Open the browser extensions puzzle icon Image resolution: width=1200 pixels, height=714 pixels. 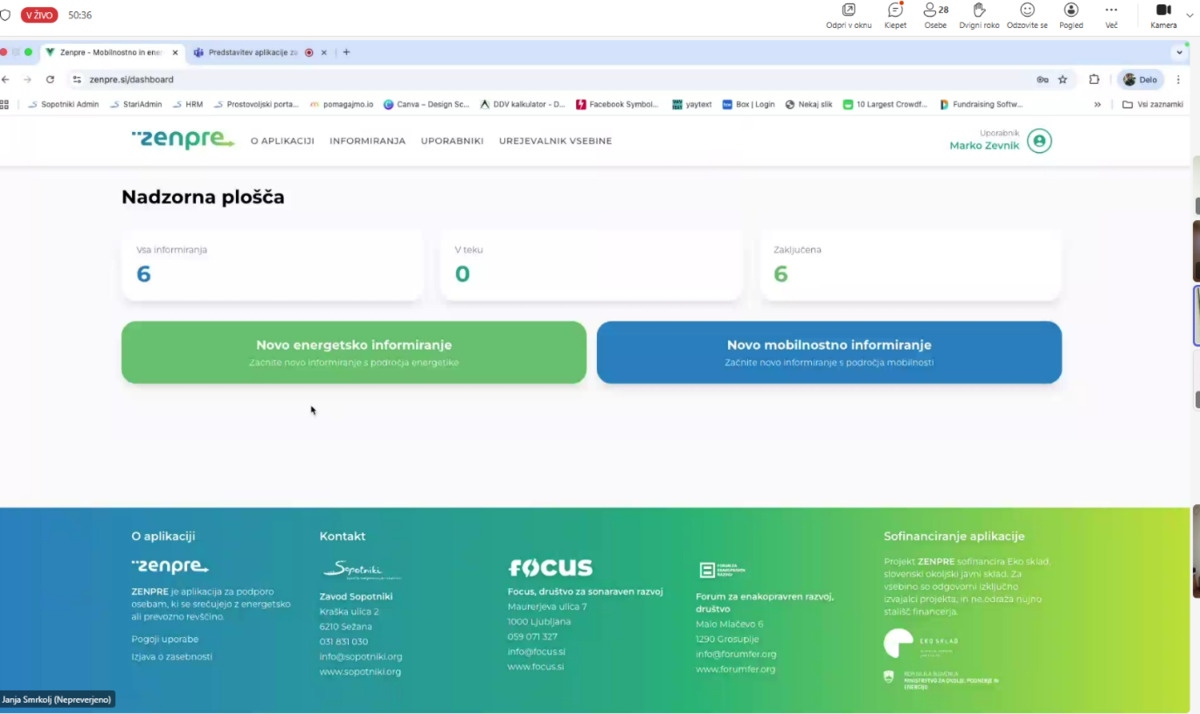tap(1094, 79)
